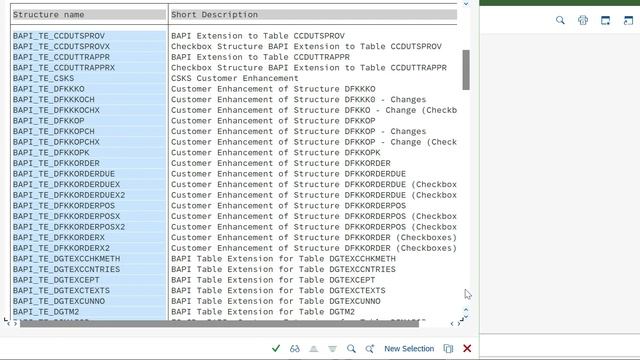Select structure BAPI_TE_CCDUTSPROV
Viewport: 640px width, 360px height.
pyautogui.click(x=59, y=36)
